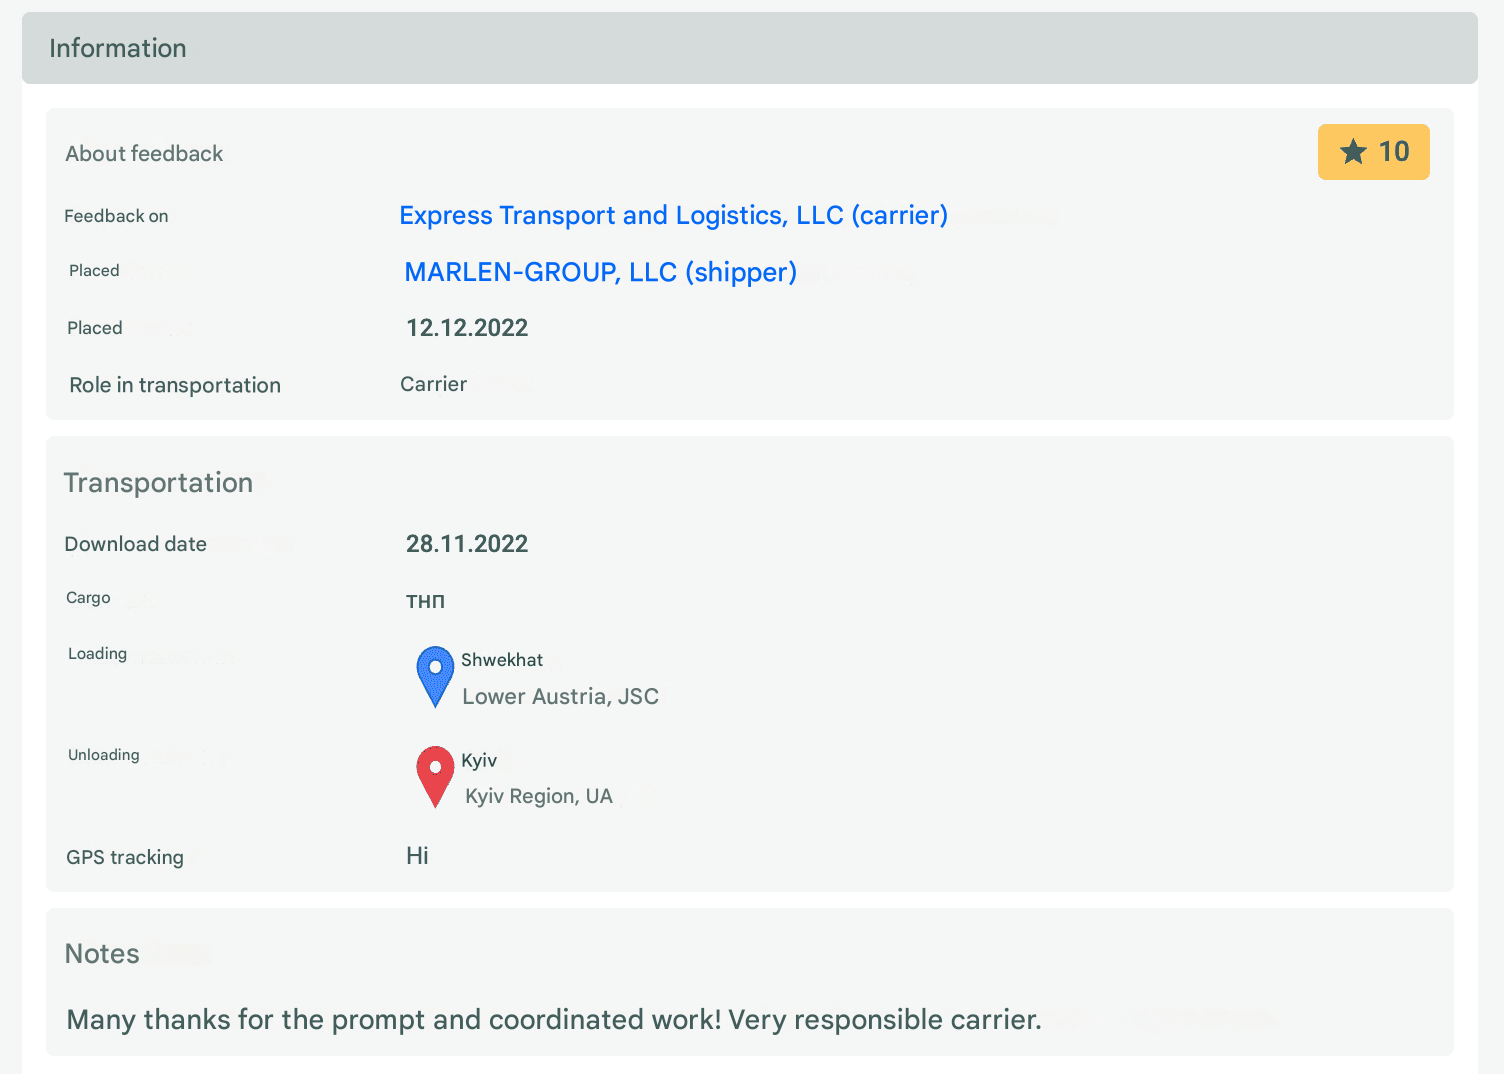Click the Carrier role value
This screenshot has height=1074, width=1504.
(433, 384)
